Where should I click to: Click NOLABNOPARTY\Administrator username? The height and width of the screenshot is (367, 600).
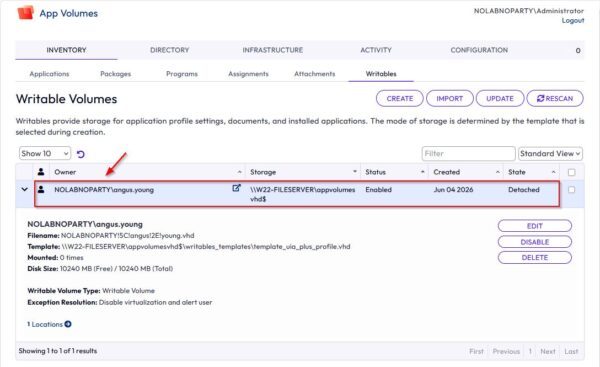tap(529, 11)
